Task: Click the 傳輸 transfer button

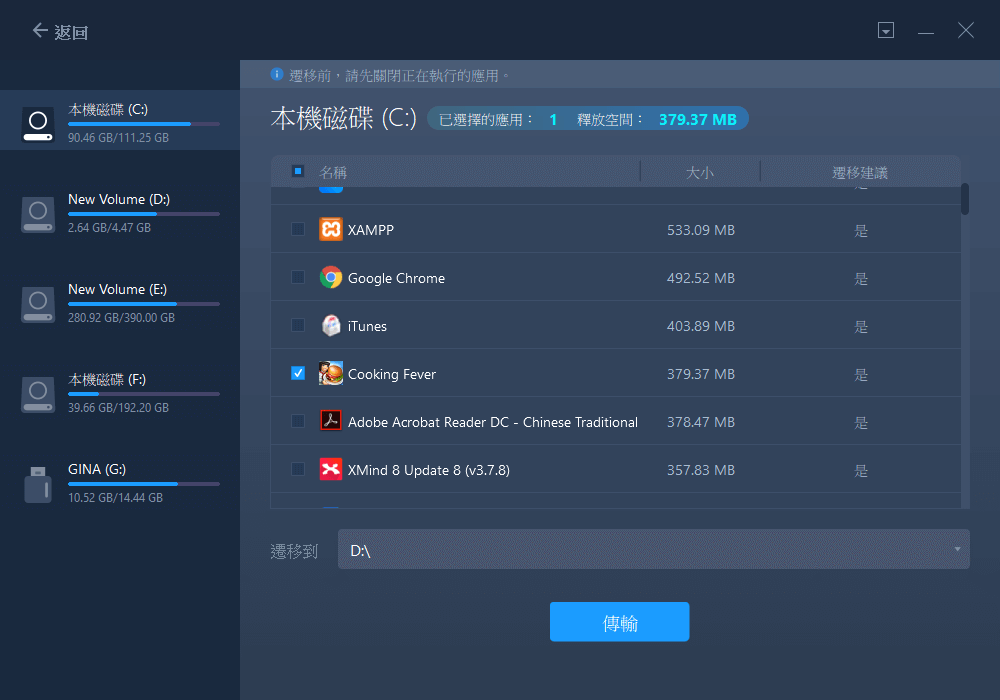Action: coord(619,622)
